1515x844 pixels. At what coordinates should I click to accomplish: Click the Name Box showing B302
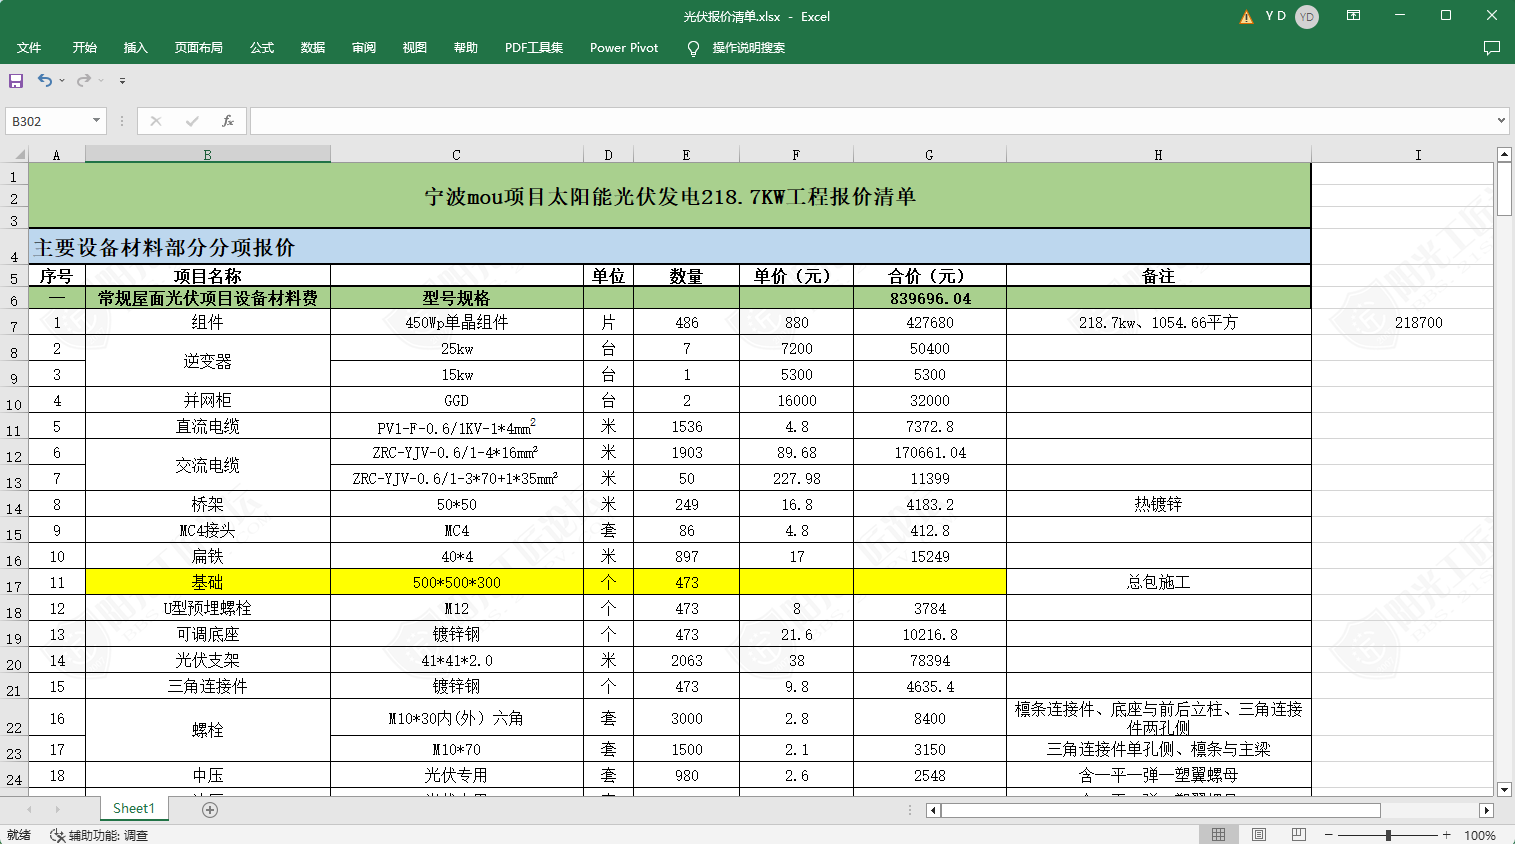[x=47, y=121]
